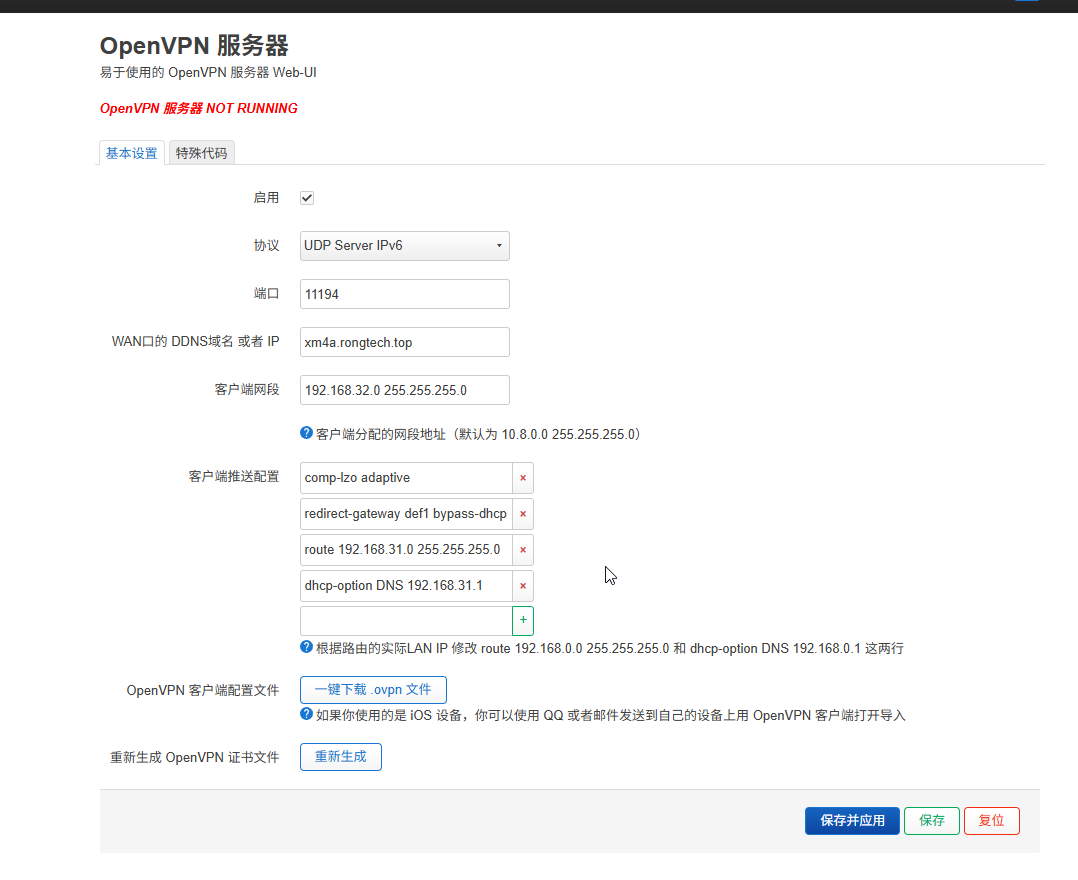The image size is (1078, 880).
Task: Focus the comp-lzo adaptive input field
Action: click(x=406, y=478)
